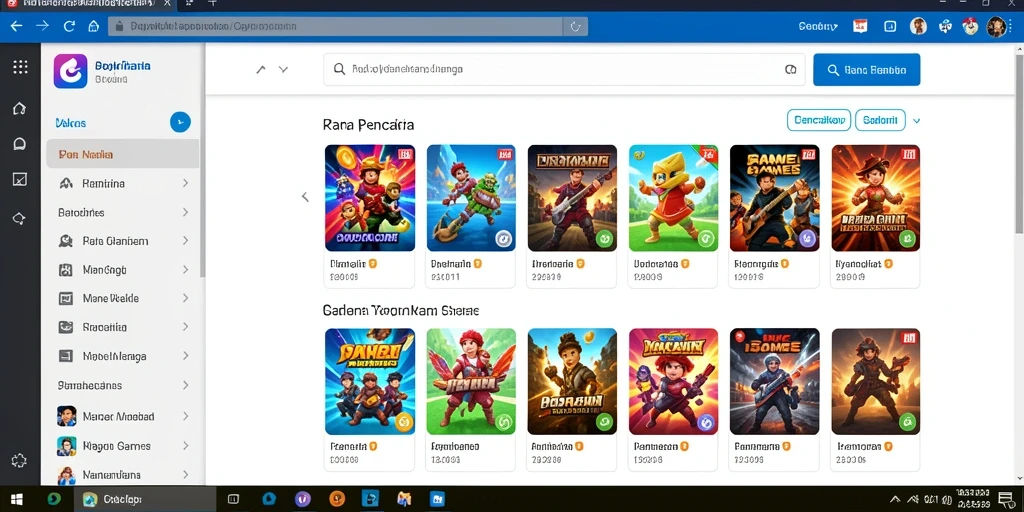Open the settings gear at the bottom of the left rail

pos(19,460)
